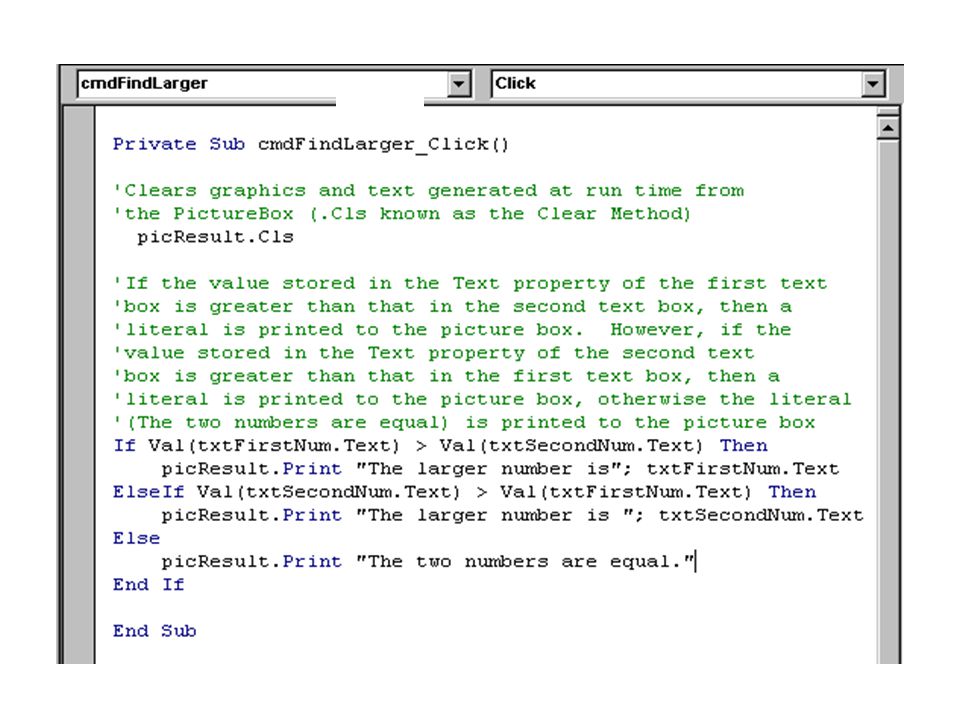Click the gray margin indicator bar
Screen dimensions: 960x720
click(79, 384)
